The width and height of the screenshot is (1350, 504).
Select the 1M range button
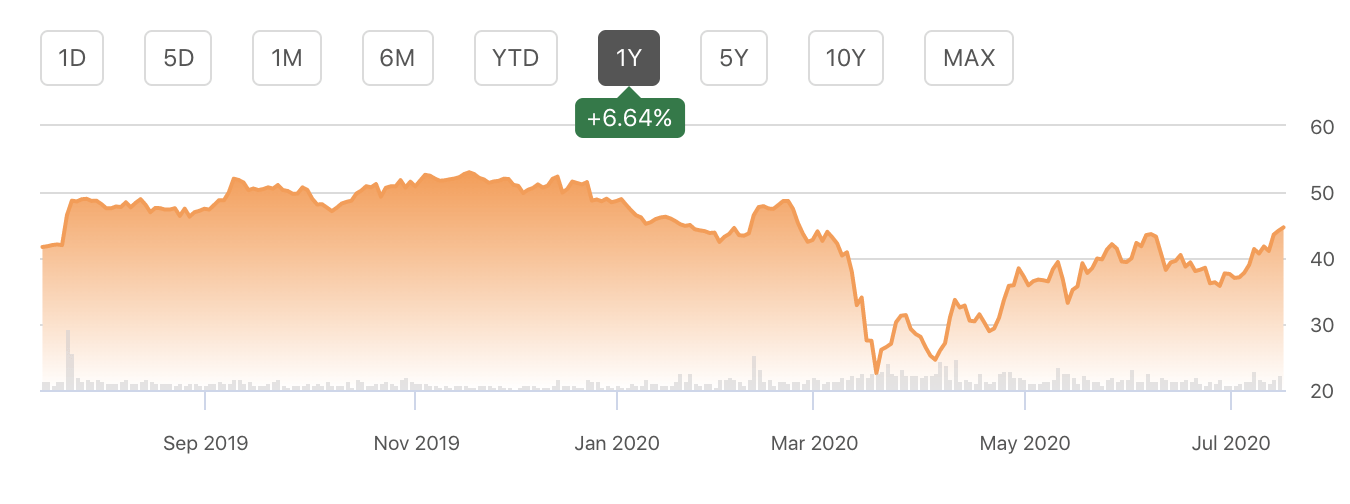[287, 58]
